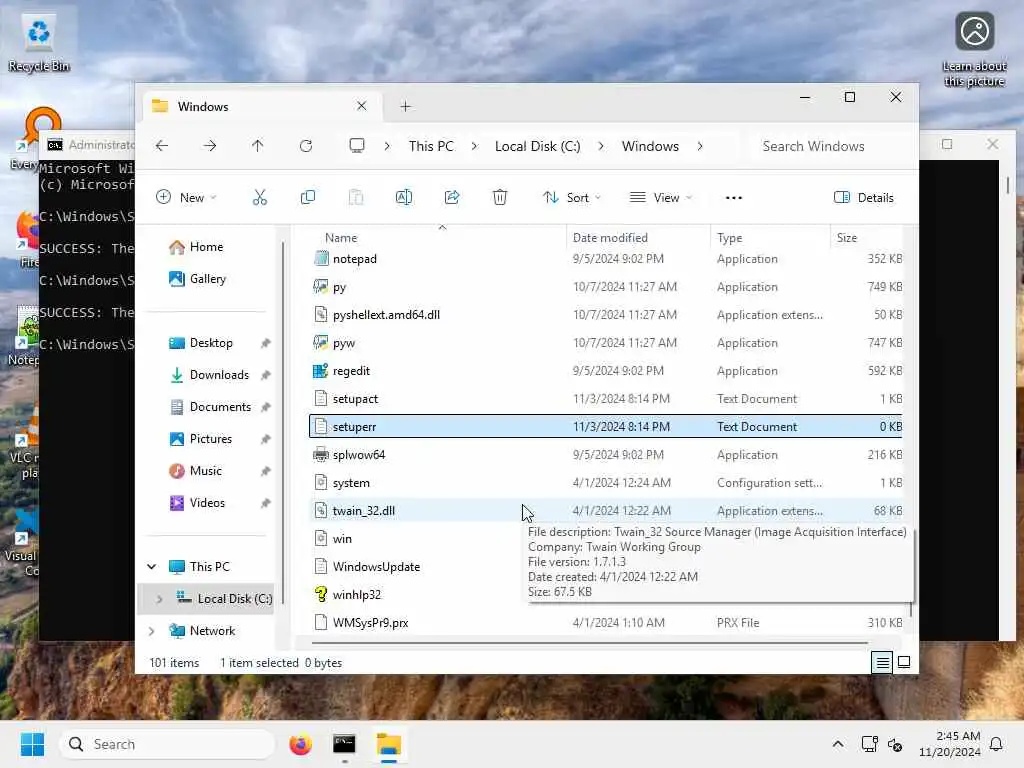
Task: Expand the Network tree node
Action: click(152, 631)
